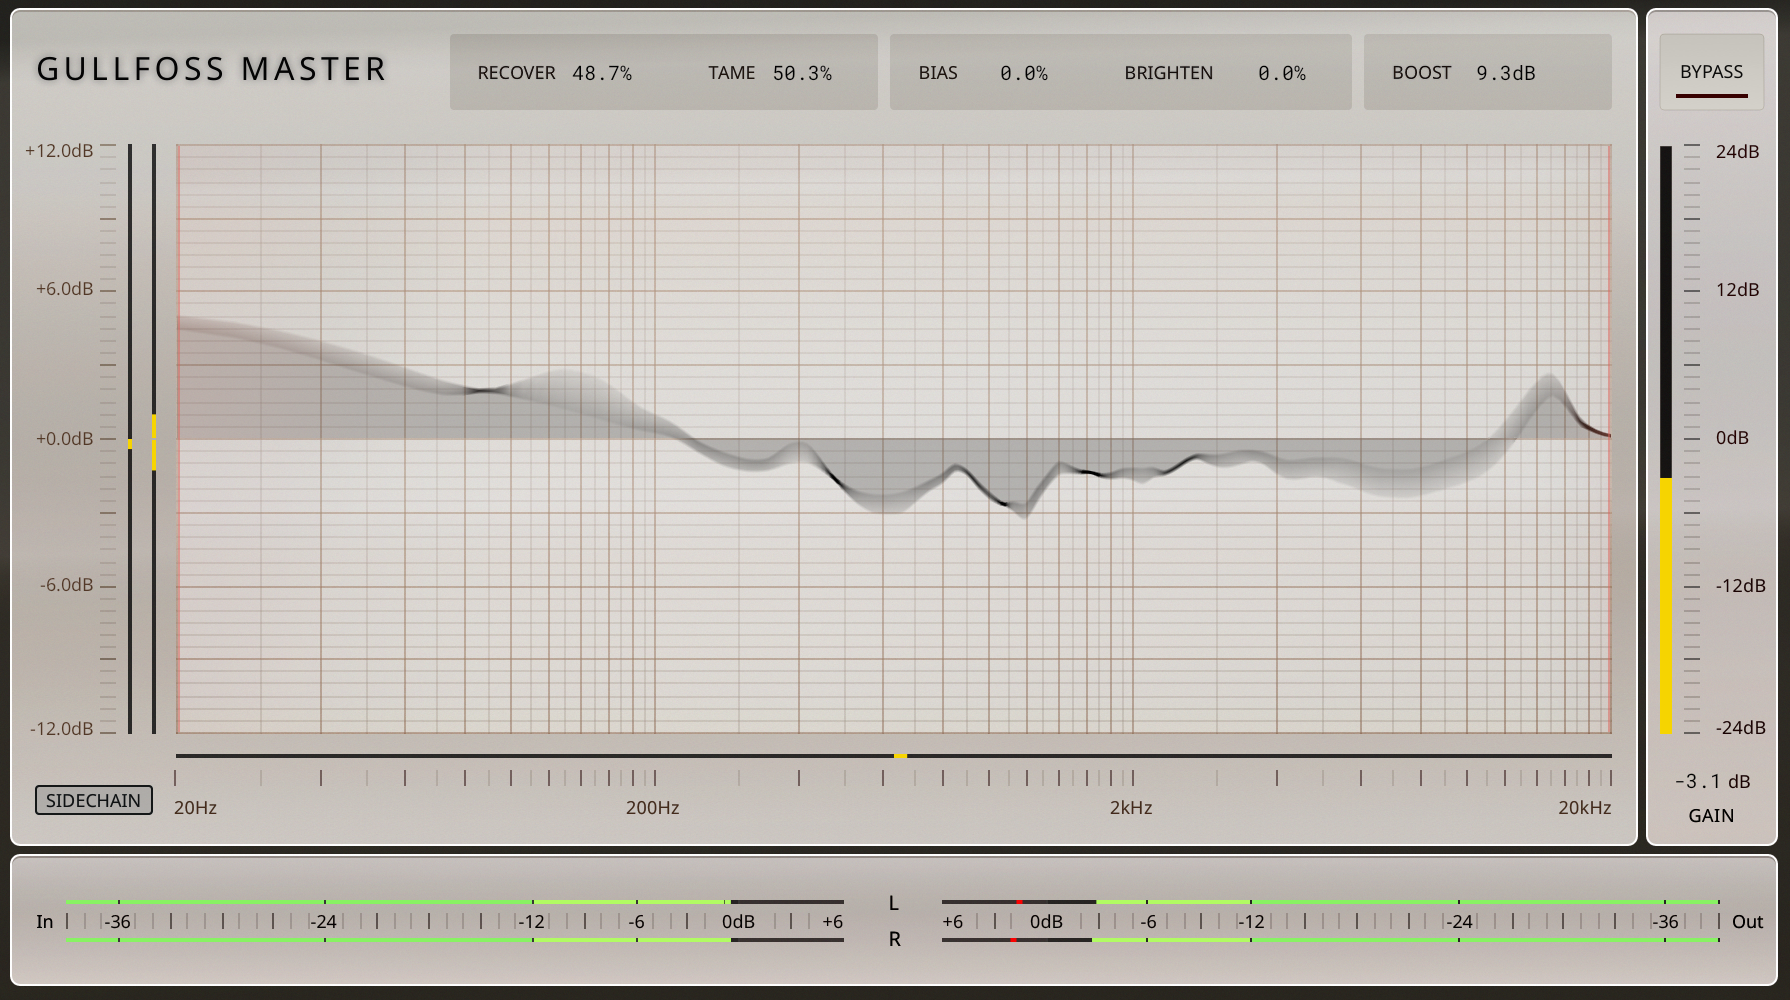The image size is (1790, 1000).
Task: Click the In meter label
Action: 45,922
